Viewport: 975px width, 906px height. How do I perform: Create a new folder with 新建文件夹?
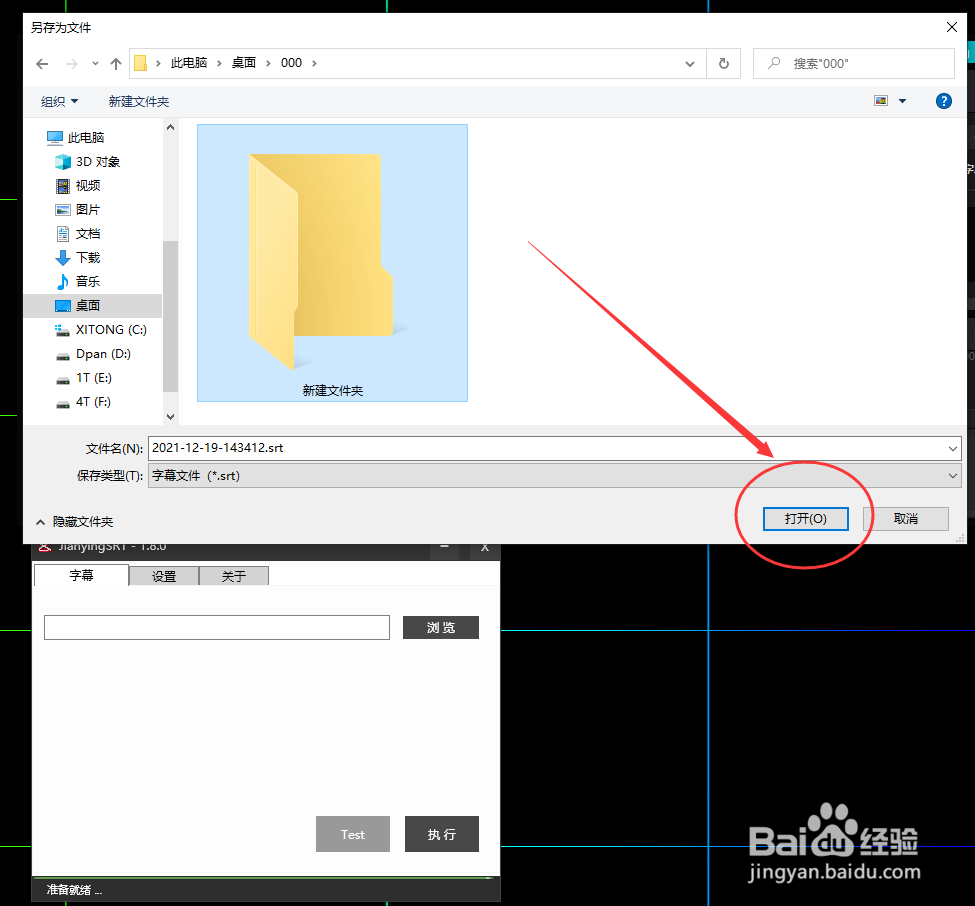pos(139,101)
